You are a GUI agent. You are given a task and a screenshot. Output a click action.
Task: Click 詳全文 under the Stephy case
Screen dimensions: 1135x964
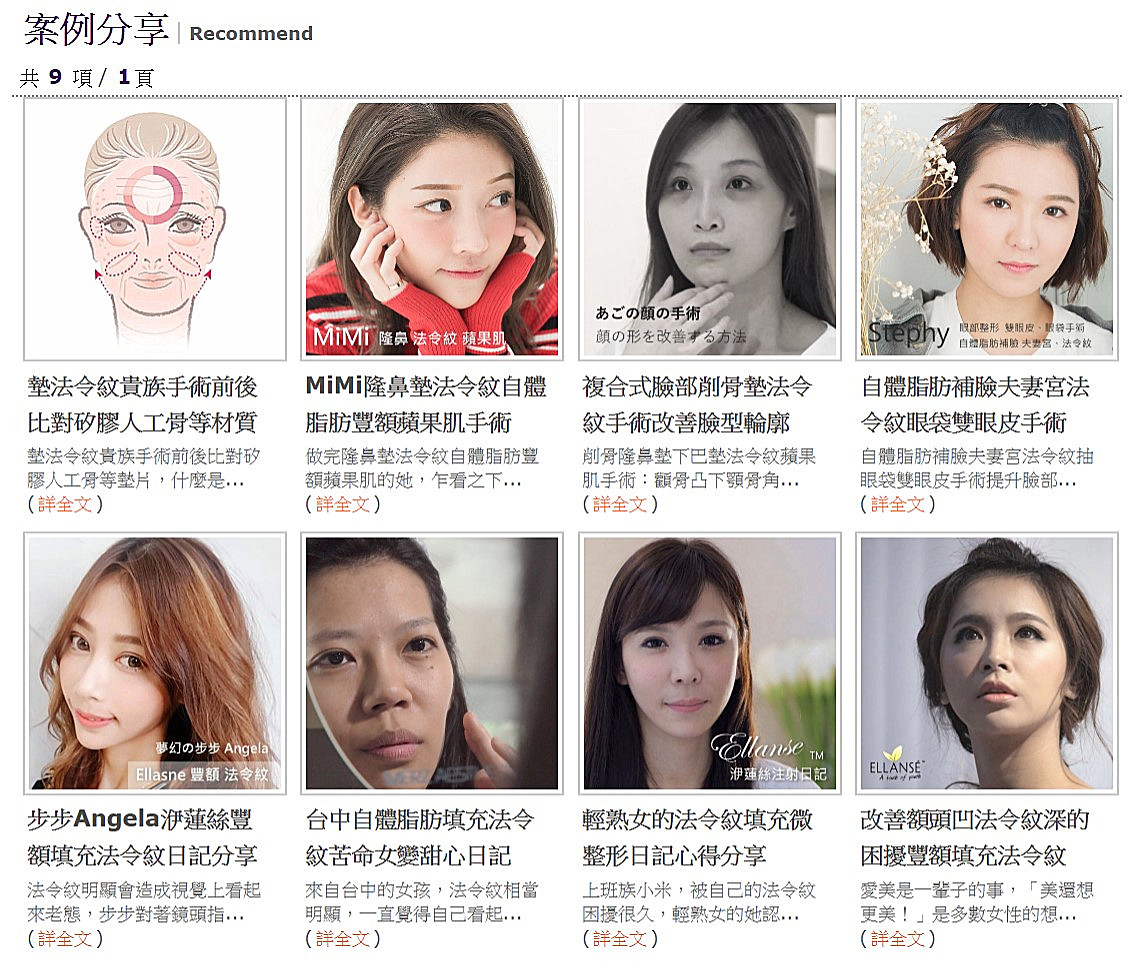point(898,504)
